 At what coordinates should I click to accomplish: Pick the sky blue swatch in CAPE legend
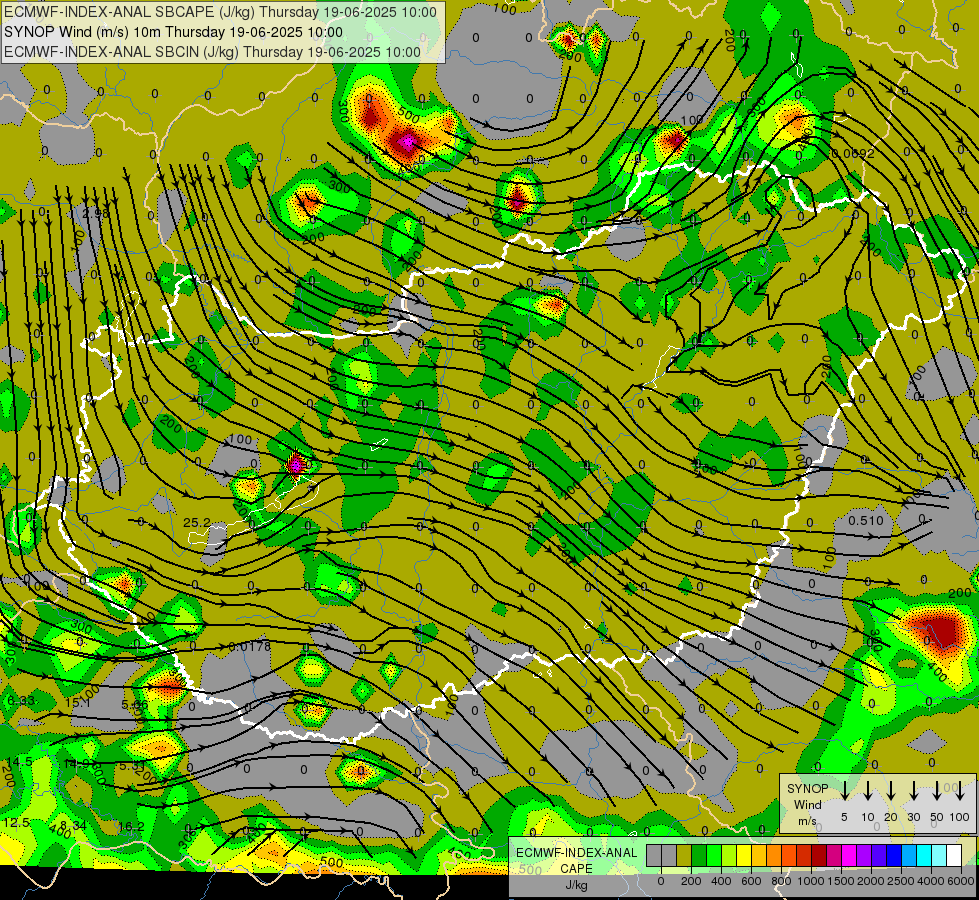pyautogui.click(x=910, y=855)
